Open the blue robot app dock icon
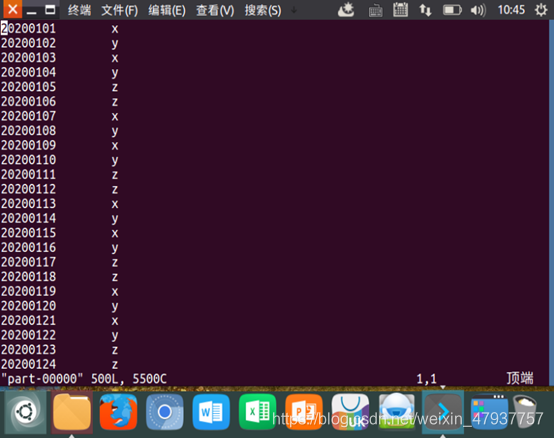 (396, 411)
